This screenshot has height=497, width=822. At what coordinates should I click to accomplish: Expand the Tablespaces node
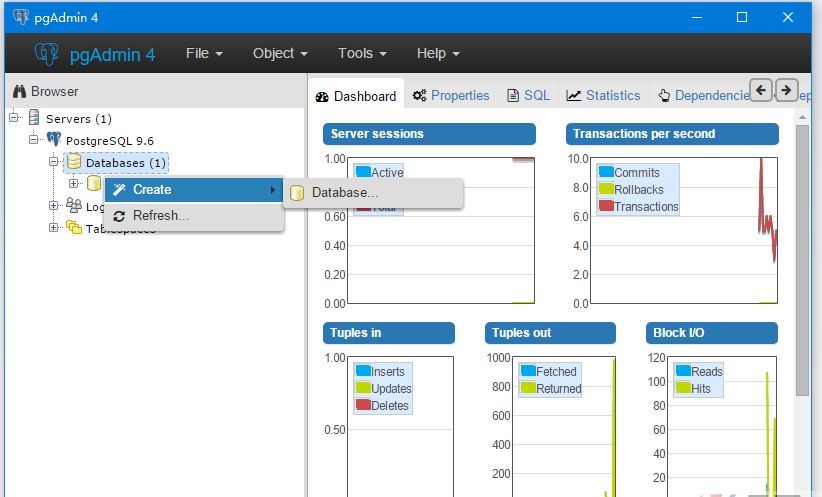[53, 227]
